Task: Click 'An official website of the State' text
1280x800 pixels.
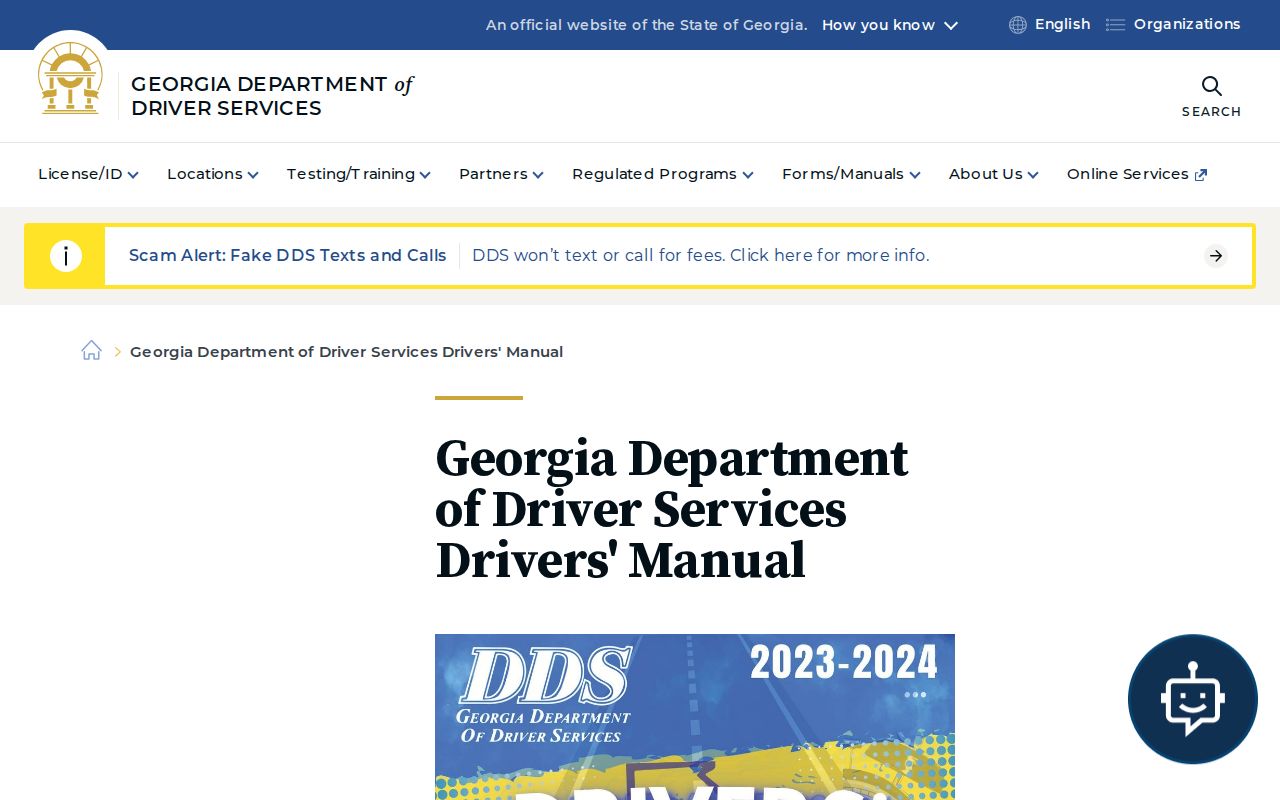Action: [x=647, y=25]
